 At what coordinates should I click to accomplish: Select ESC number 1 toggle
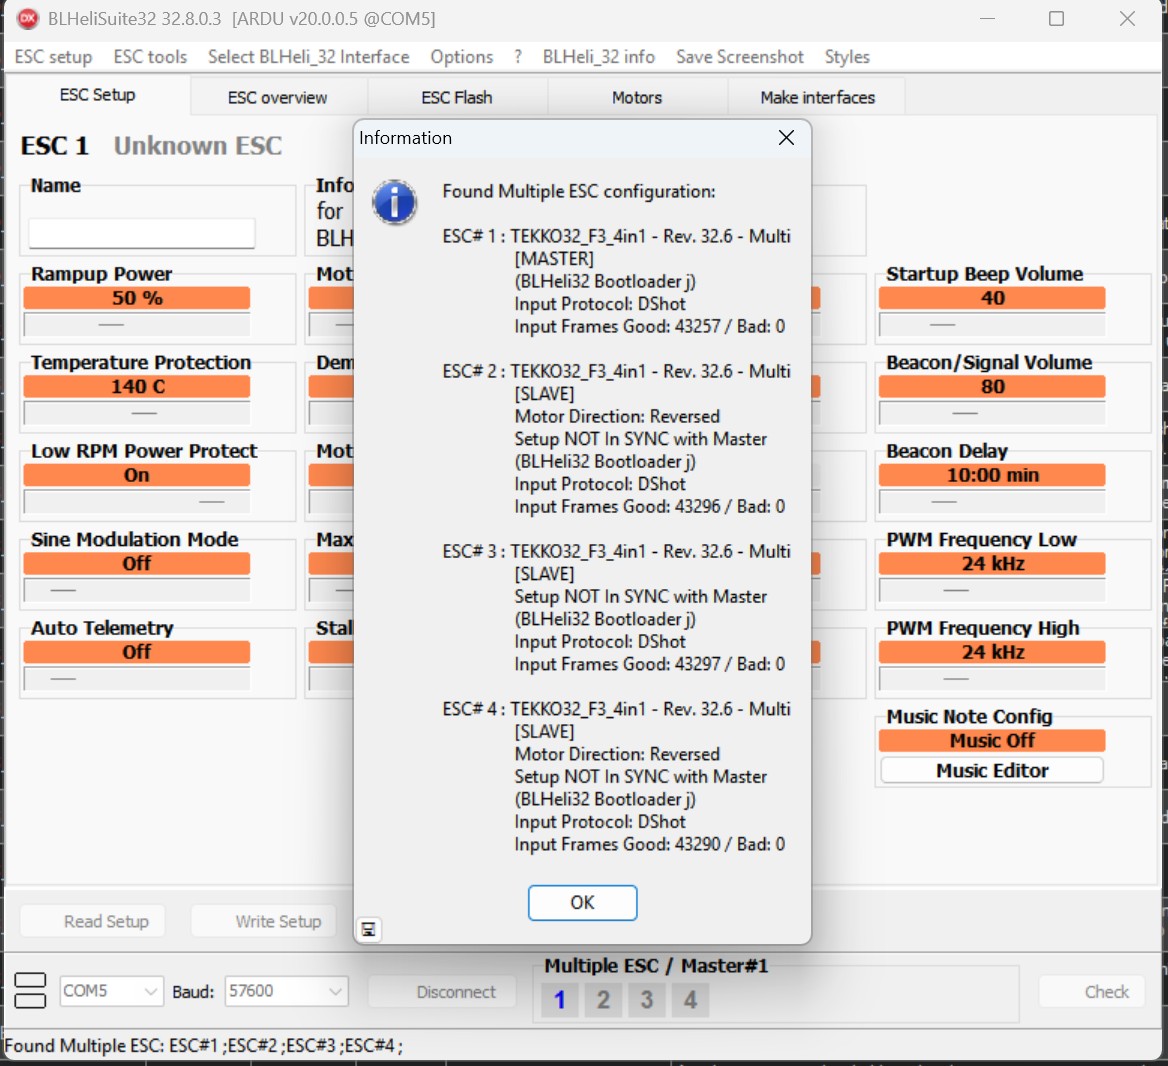click(560, 999)
